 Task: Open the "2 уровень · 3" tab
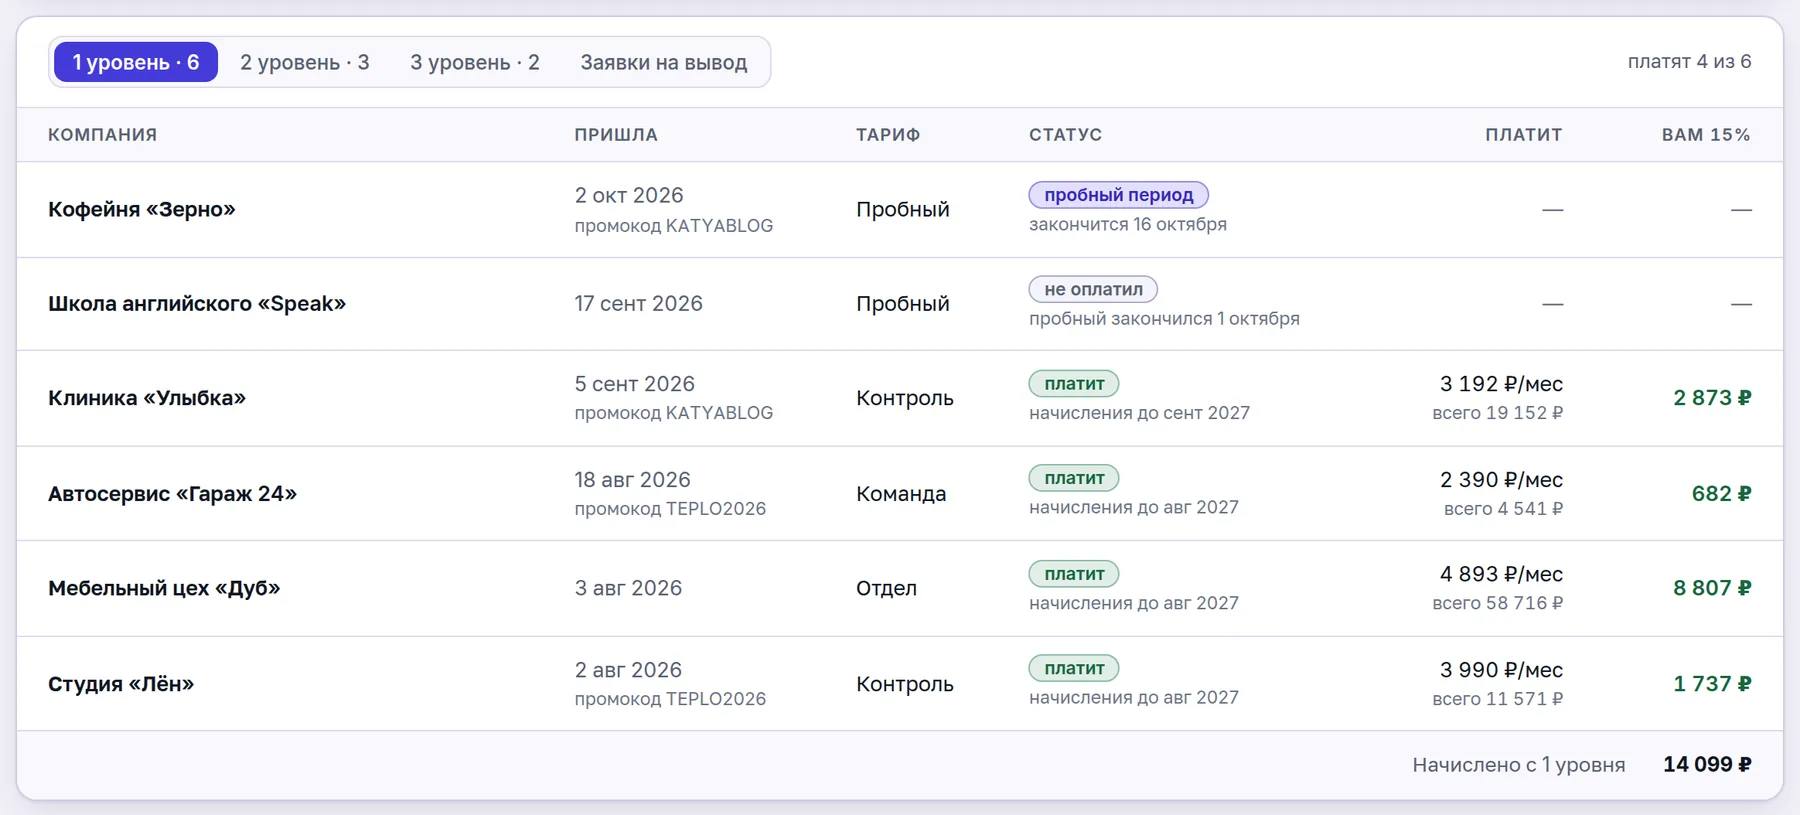pyautogui.click(x=305, y=62)
